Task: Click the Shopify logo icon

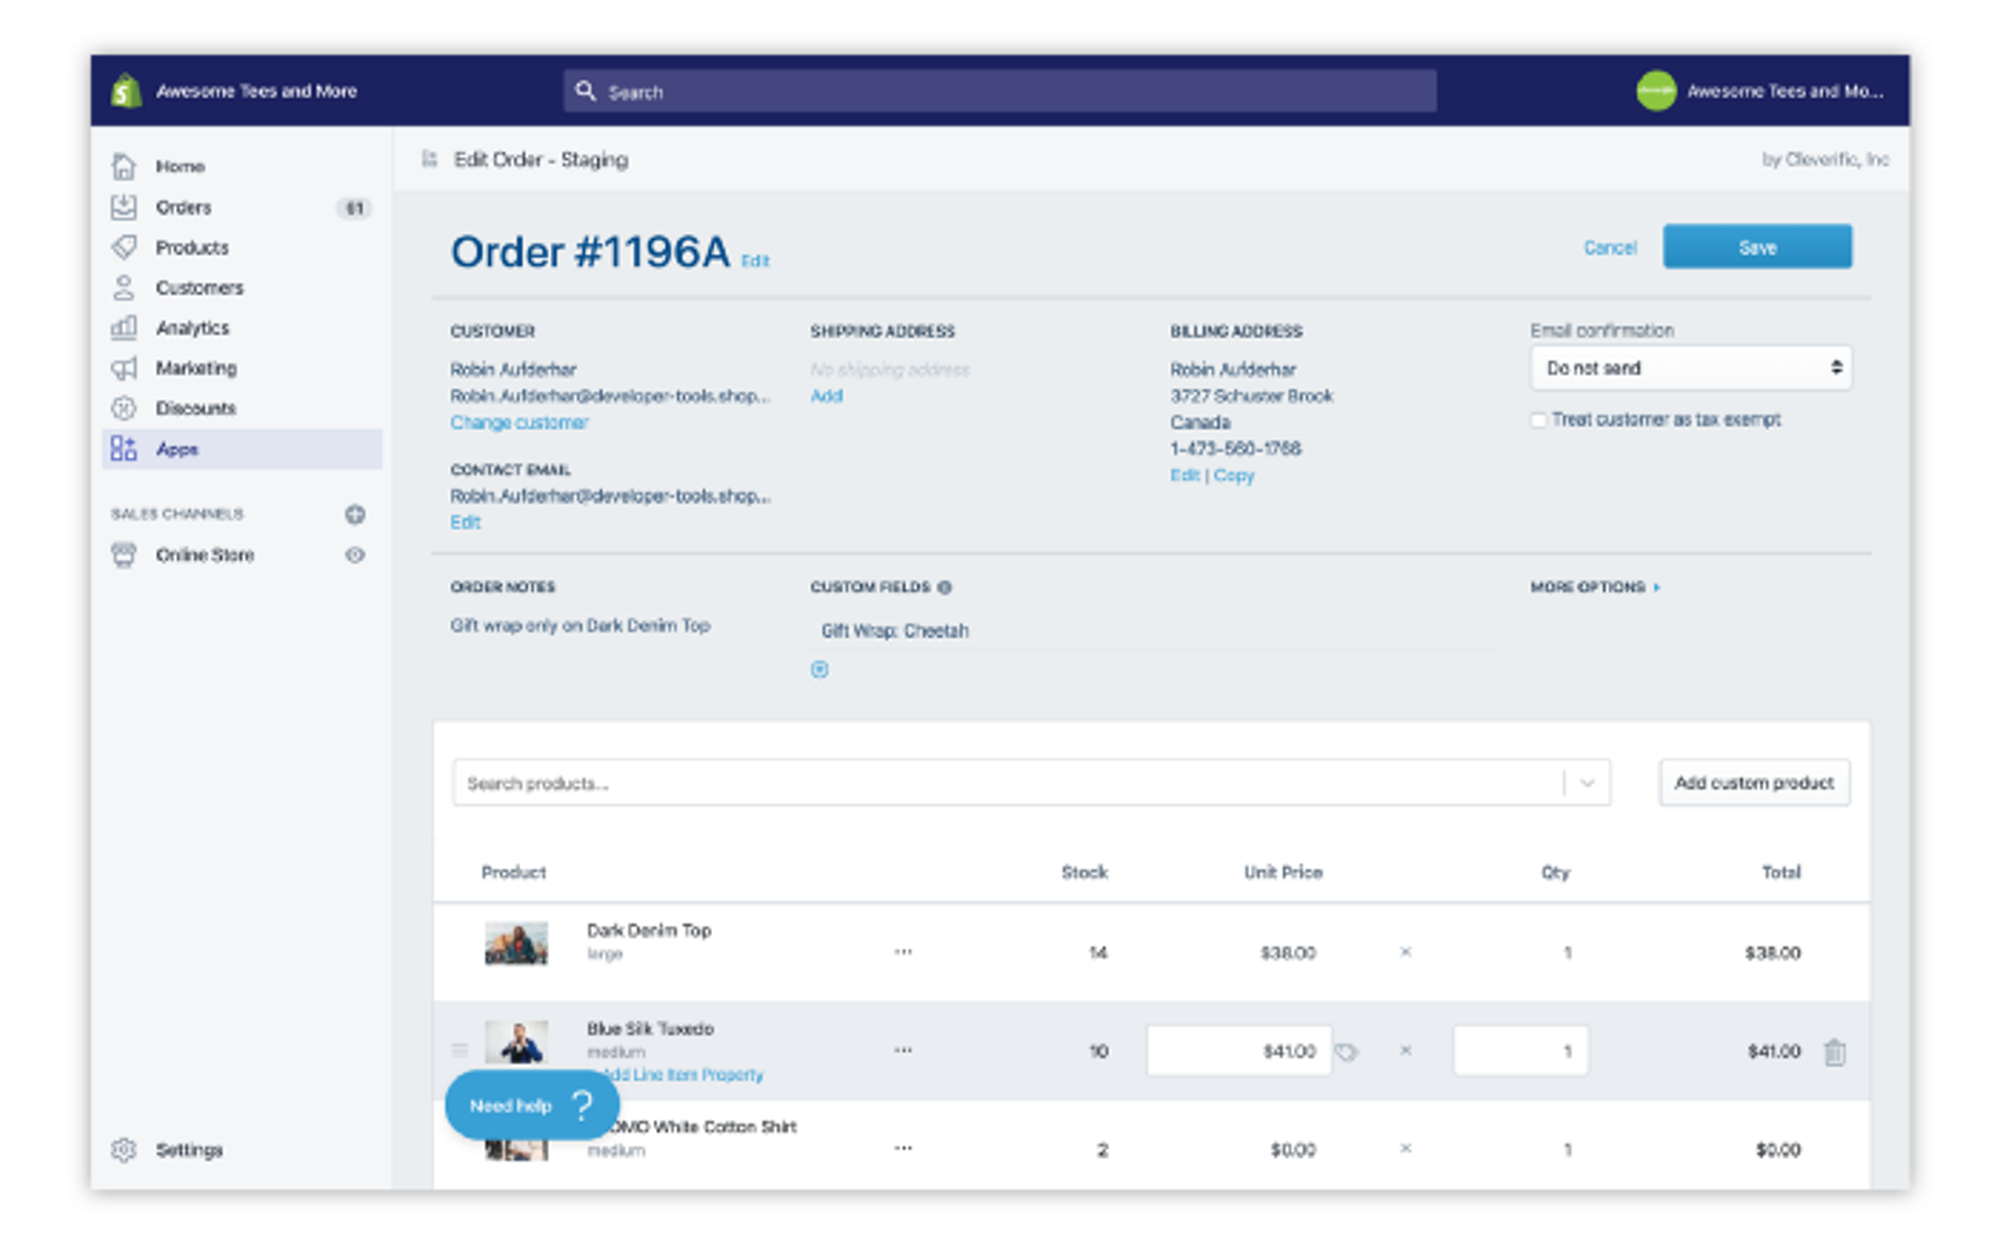Action: [126, 91]
